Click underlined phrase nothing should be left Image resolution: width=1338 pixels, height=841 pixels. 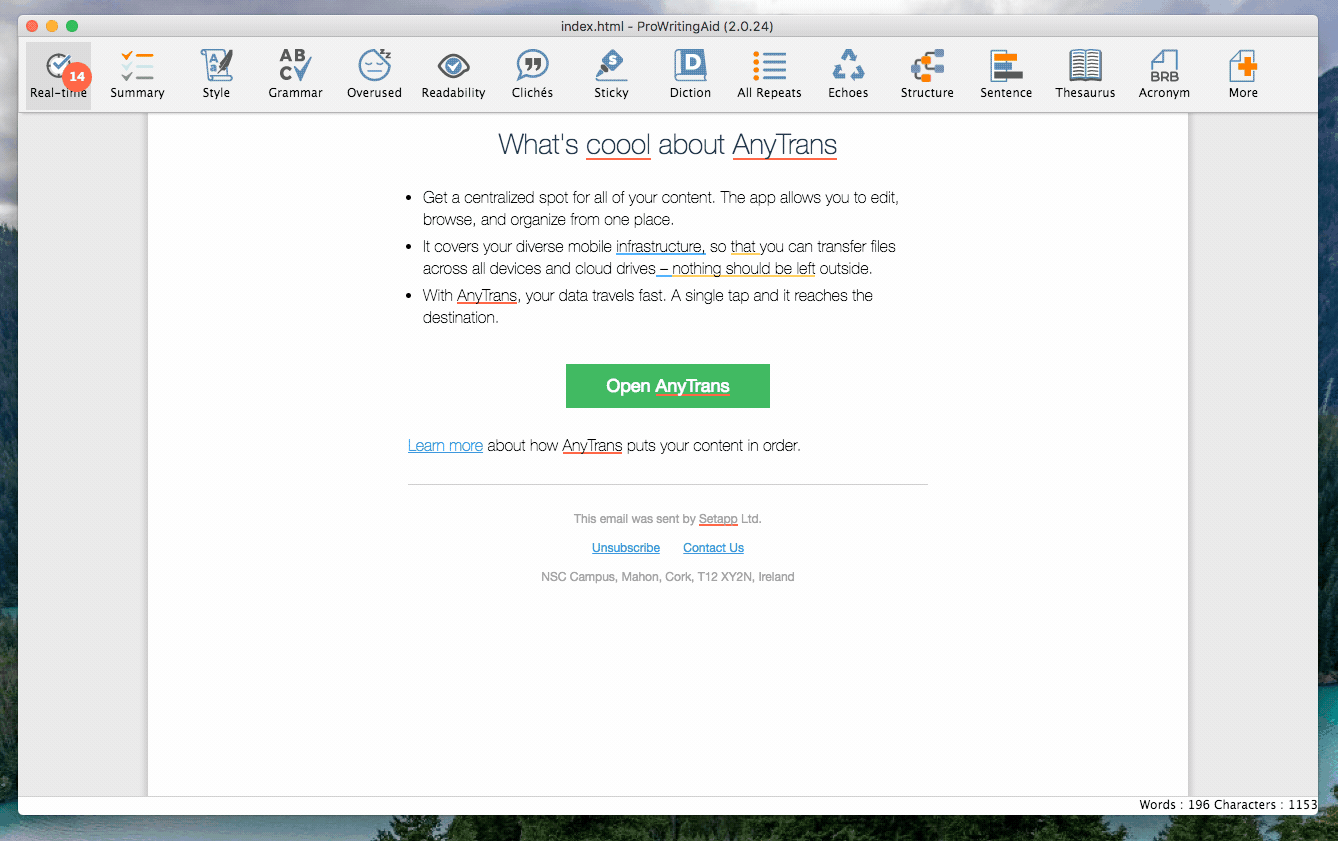pyautogui.click(x=743, y=269)
